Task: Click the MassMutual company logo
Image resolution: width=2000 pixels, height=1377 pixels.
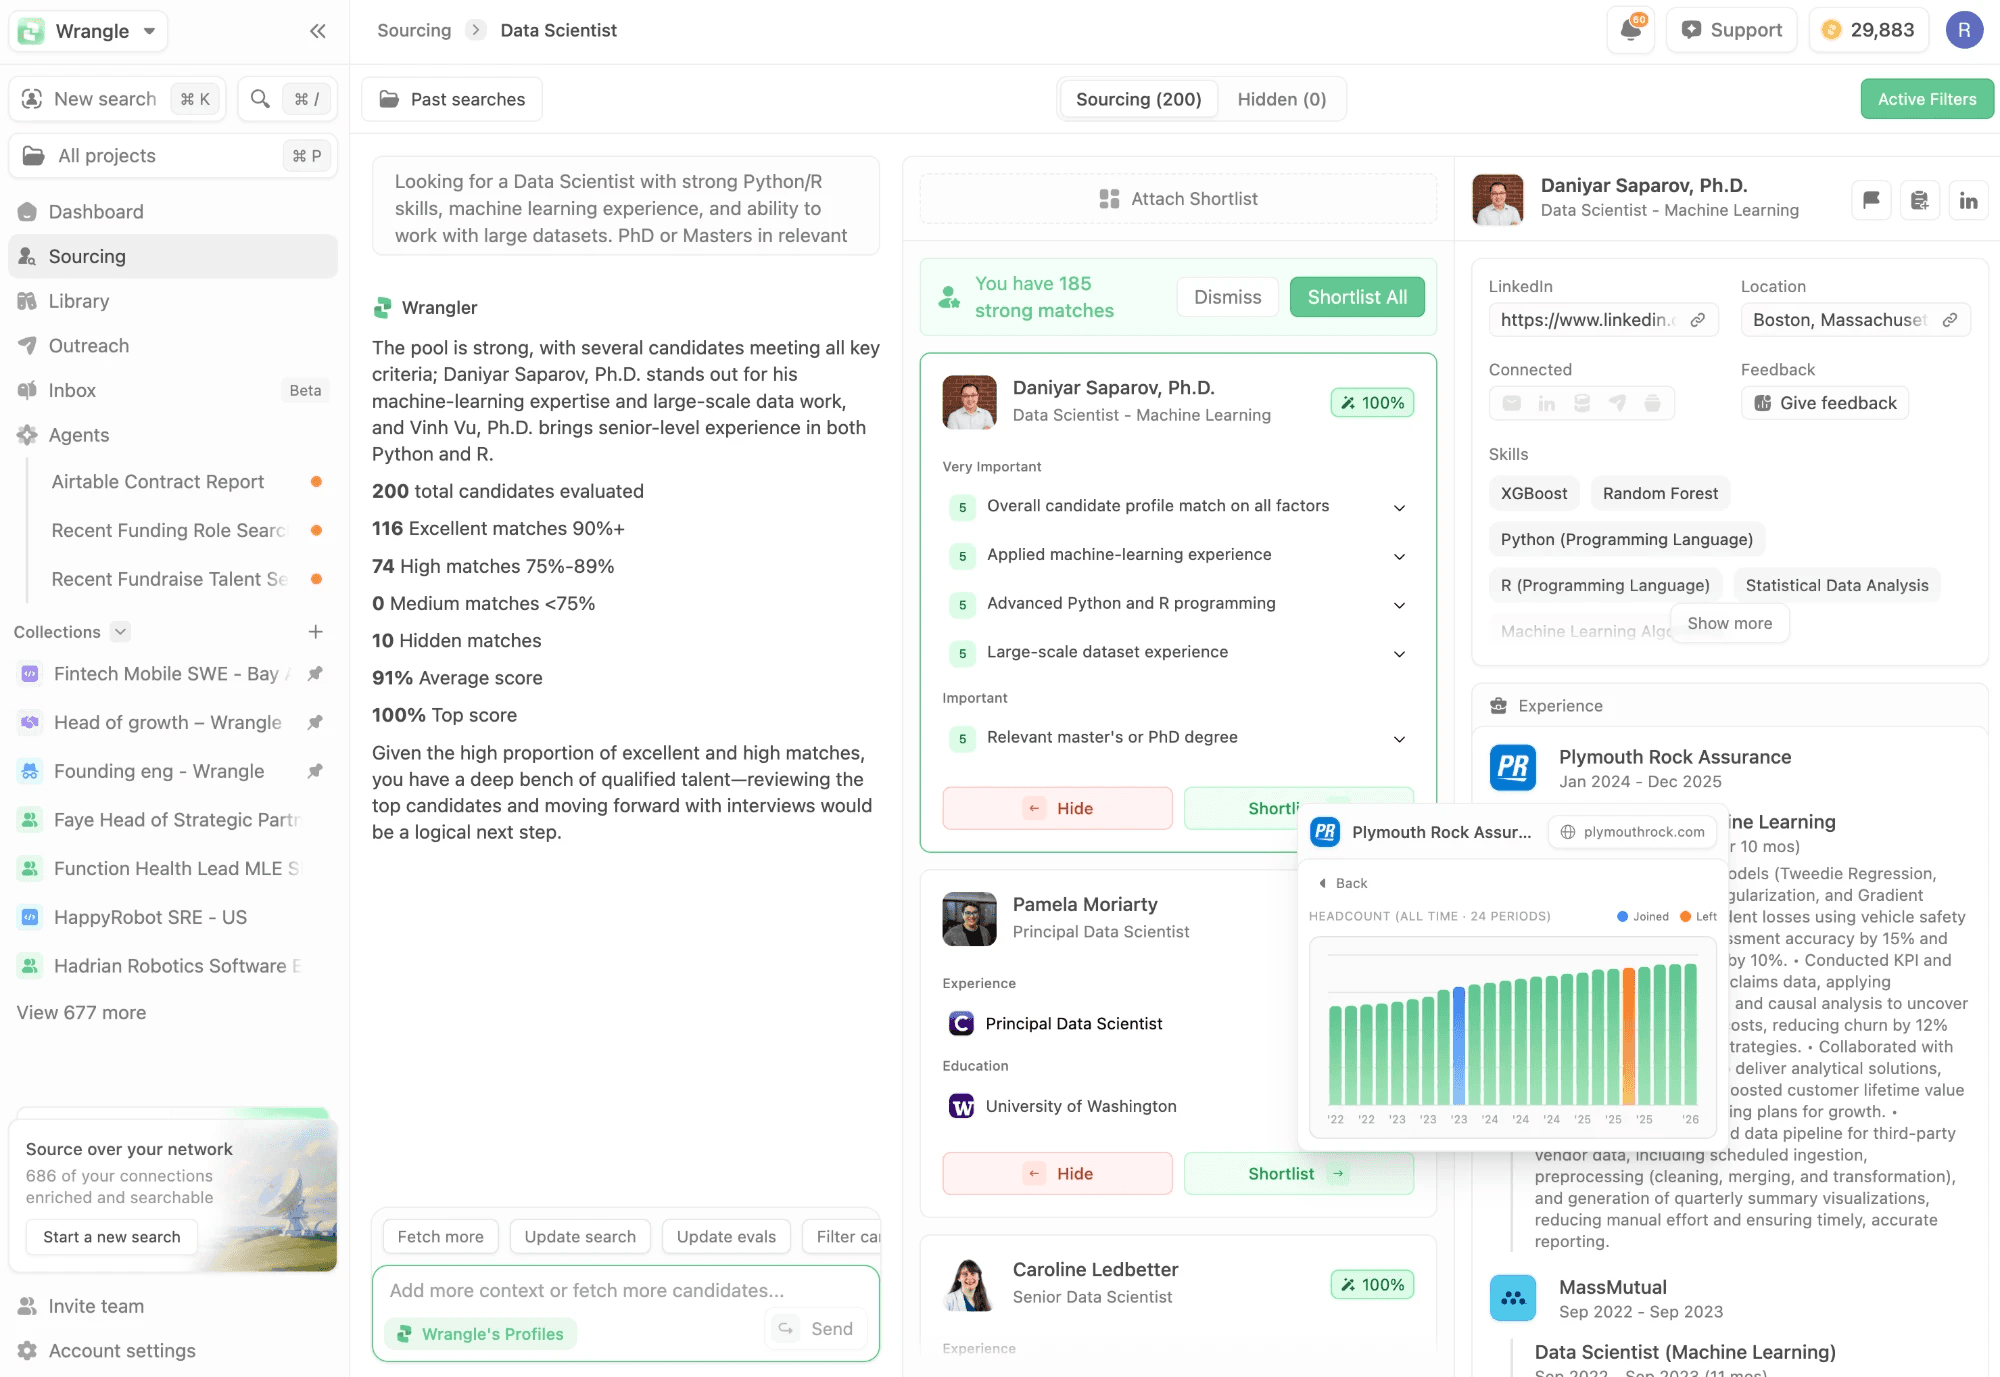Action: click(1513, 1298)
